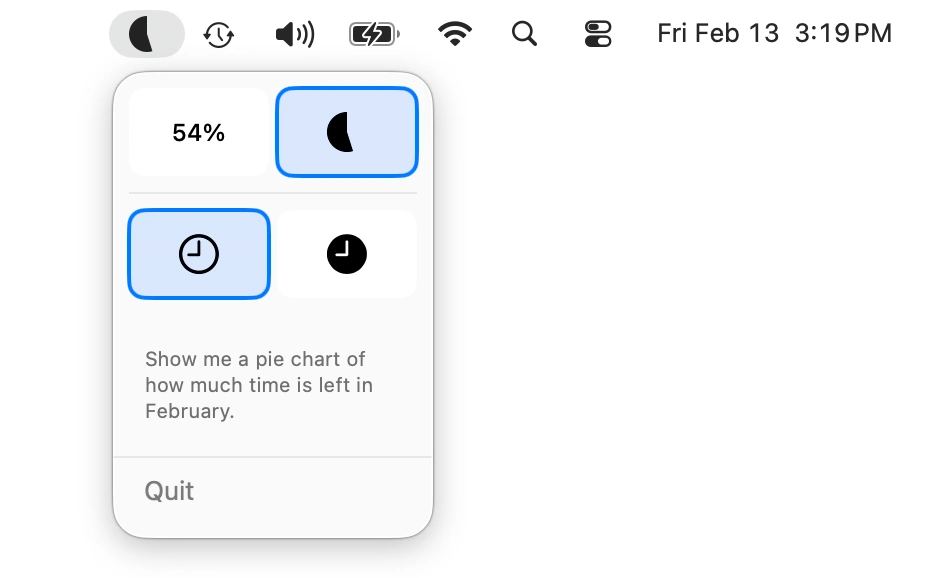This screenshot has height=578, width=925.
Task: Click Fri Feb 13 in the menu bar
Action: [717, 33]
